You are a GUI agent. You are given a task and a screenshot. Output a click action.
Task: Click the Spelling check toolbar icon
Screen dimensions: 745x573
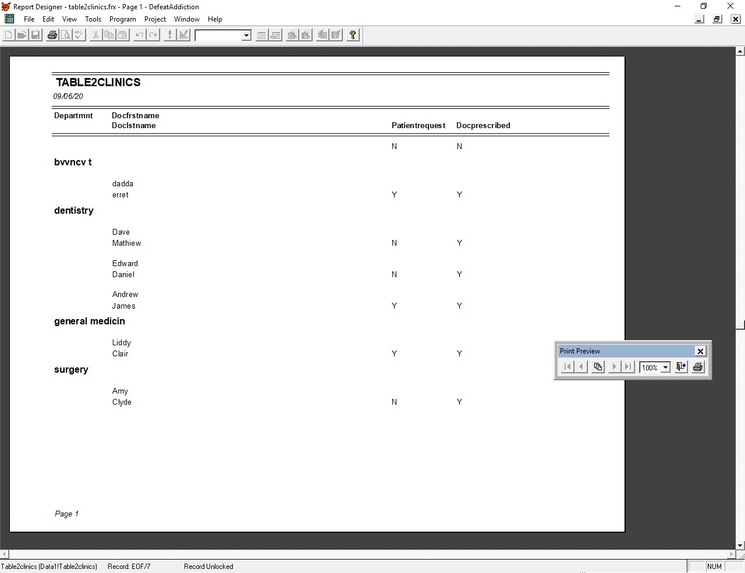pyautogui.click(x=79, y=35)
